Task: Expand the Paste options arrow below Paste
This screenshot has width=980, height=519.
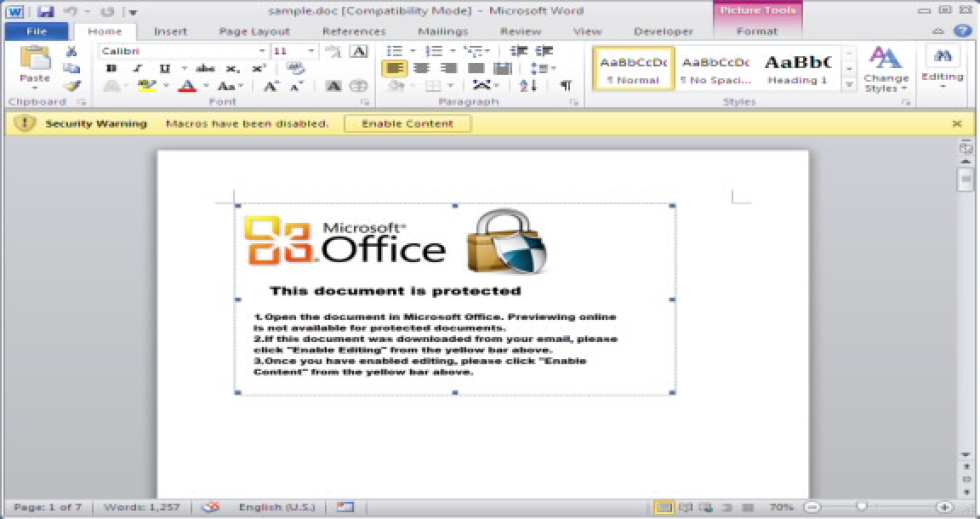Action: (x=34, y=88)
